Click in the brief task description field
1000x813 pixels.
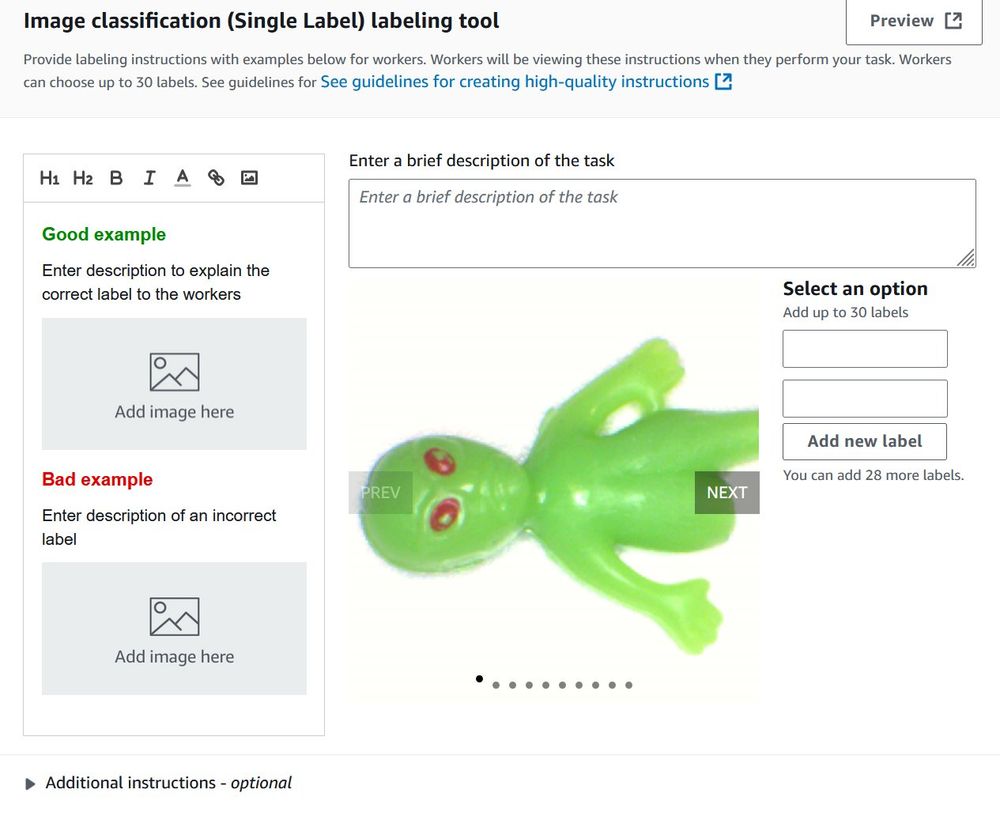[661, 223]
